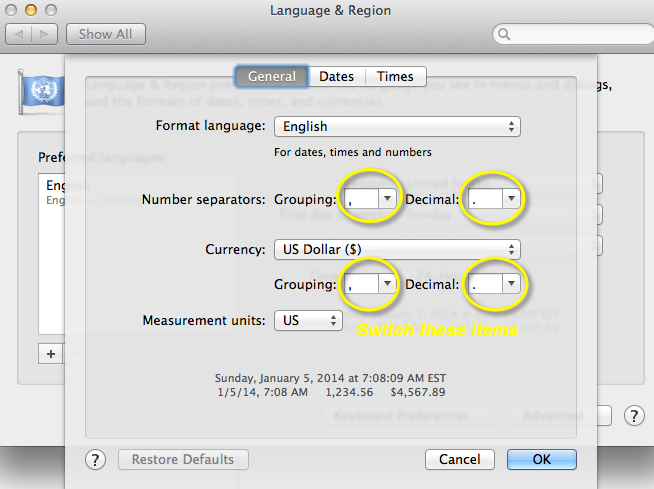654x489 pixels.
Task: Click the yellow minimize window button
Action: 31,10
